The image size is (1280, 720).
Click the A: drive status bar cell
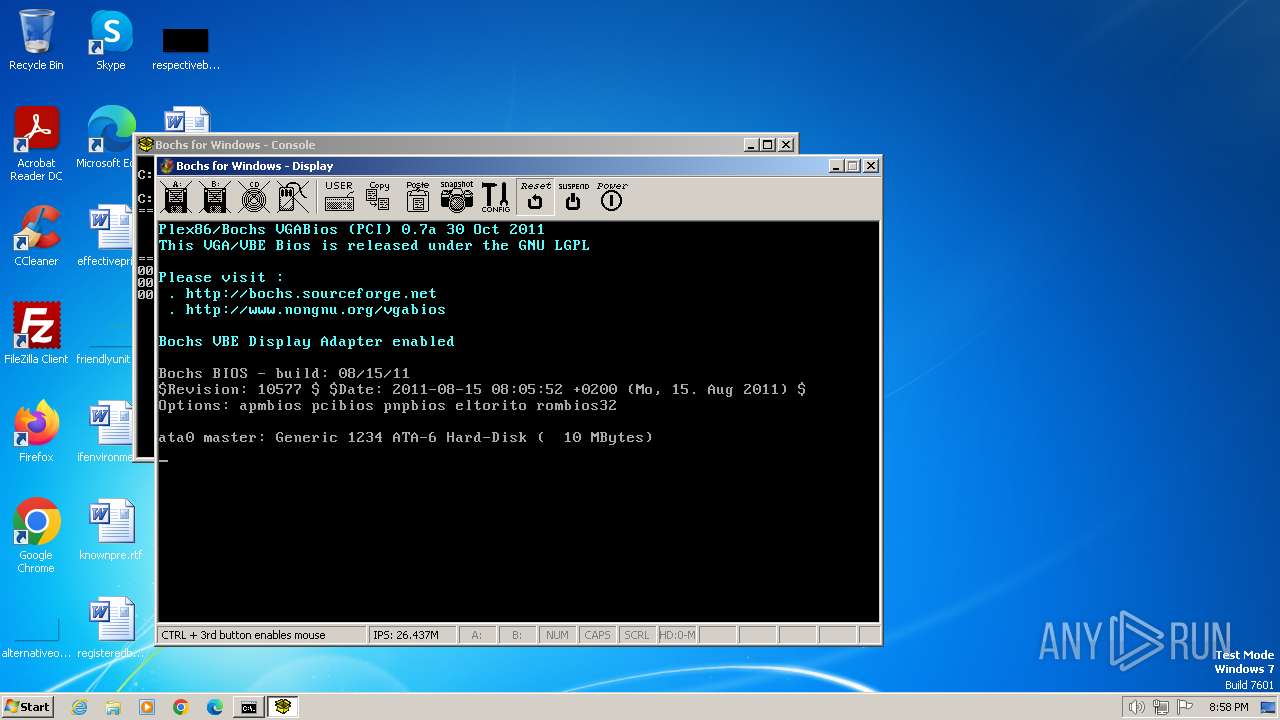tap(477, 635)
